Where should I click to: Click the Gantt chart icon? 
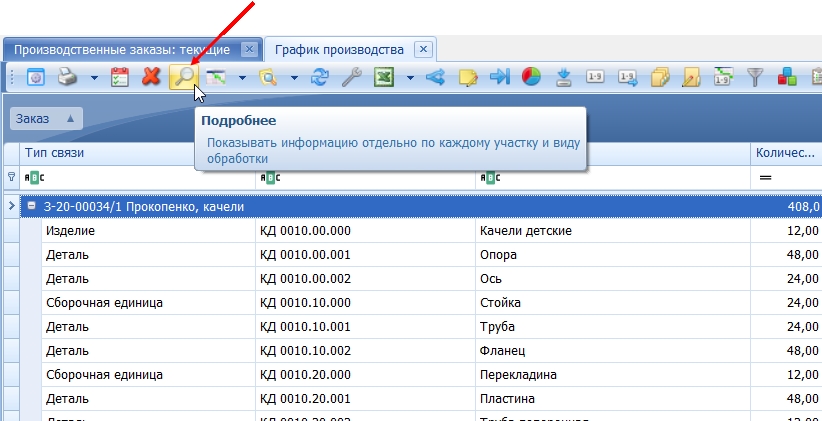[x=216, y=78]
